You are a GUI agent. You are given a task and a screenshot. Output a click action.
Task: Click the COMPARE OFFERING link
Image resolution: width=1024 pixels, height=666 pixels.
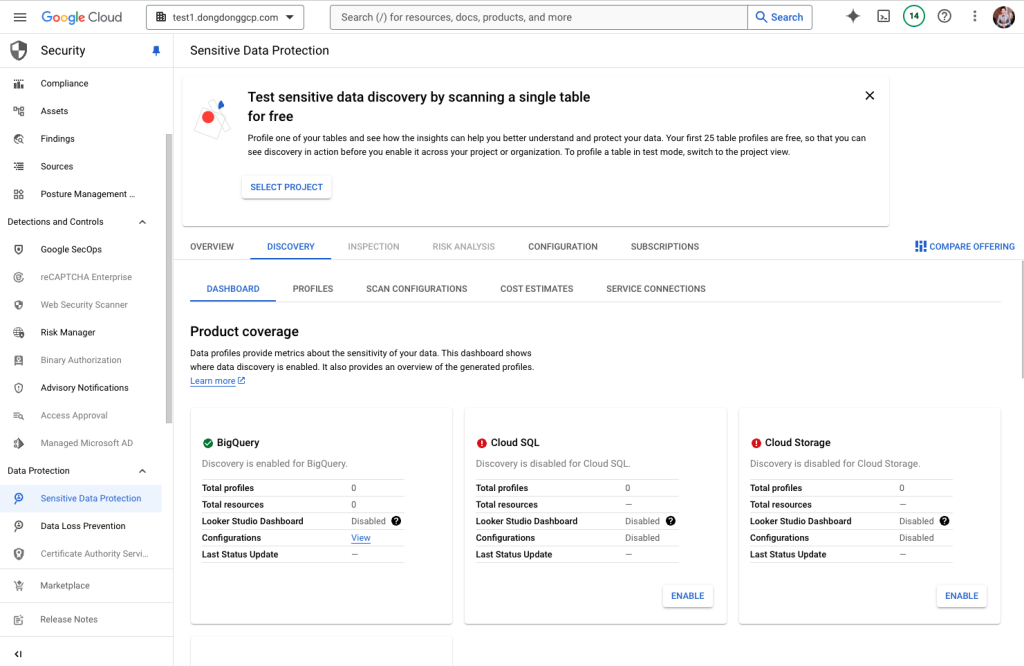tap(965, 246)
